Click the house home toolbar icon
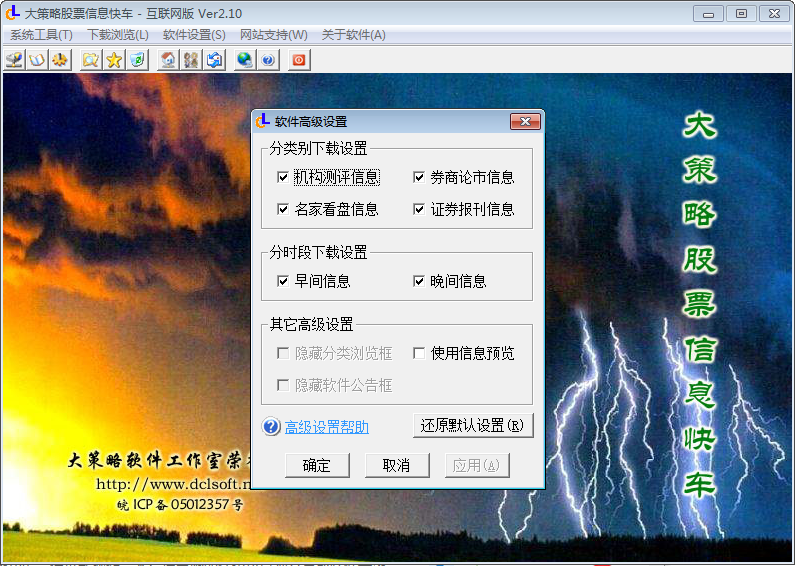 pyautogui.click(x=168, y=60)
